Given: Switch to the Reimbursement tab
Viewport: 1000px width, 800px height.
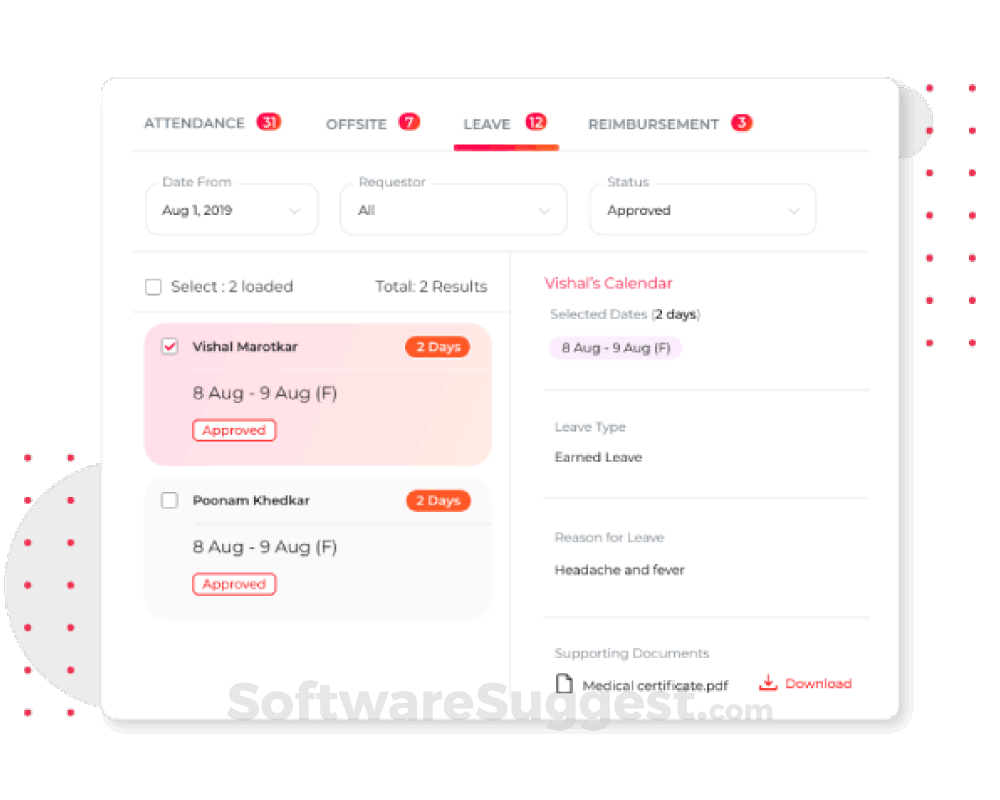Looking at the screenshot, I should point(653,124).
